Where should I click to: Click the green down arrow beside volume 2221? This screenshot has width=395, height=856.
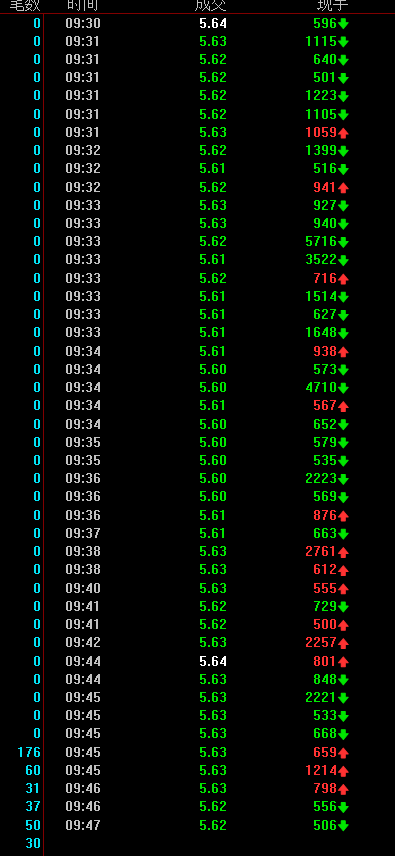click(x=343, y=698)
